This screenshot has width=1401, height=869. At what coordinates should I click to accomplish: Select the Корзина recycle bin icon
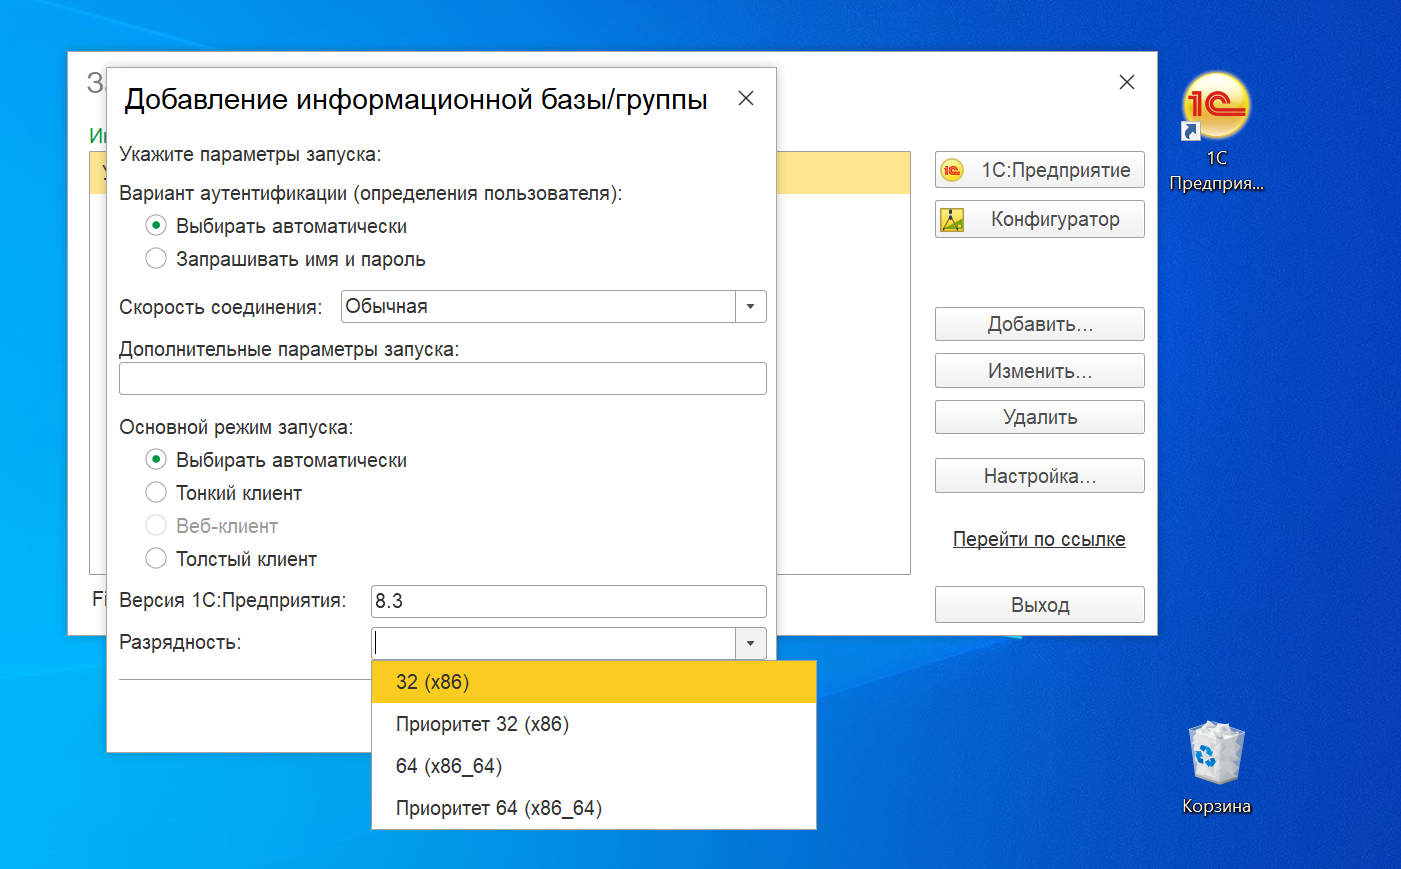[1216, 767]
